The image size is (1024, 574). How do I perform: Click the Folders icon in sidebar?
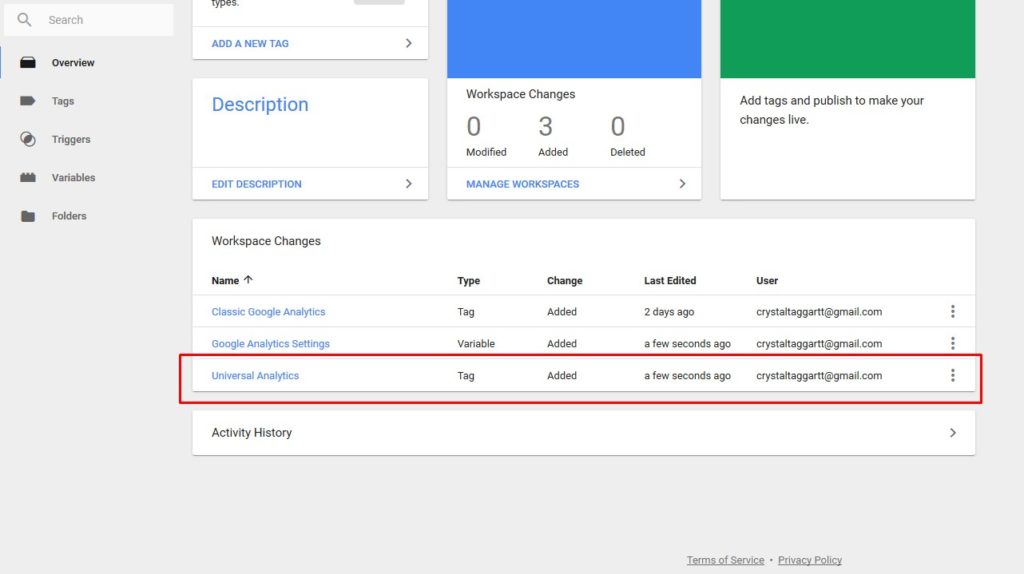click(27, 216)
